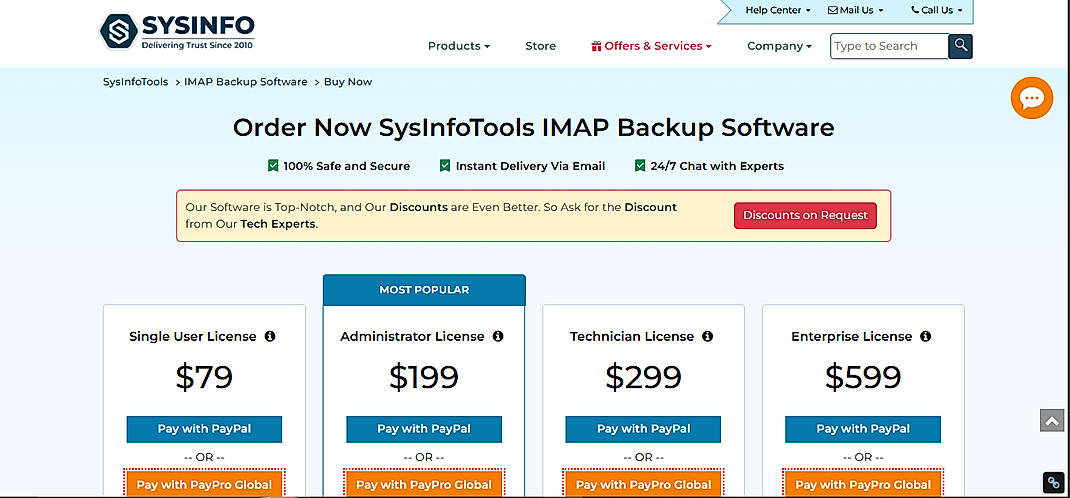
Task: Pay with PayPal for Enterprise License
Action: click(x=863, y=429)
